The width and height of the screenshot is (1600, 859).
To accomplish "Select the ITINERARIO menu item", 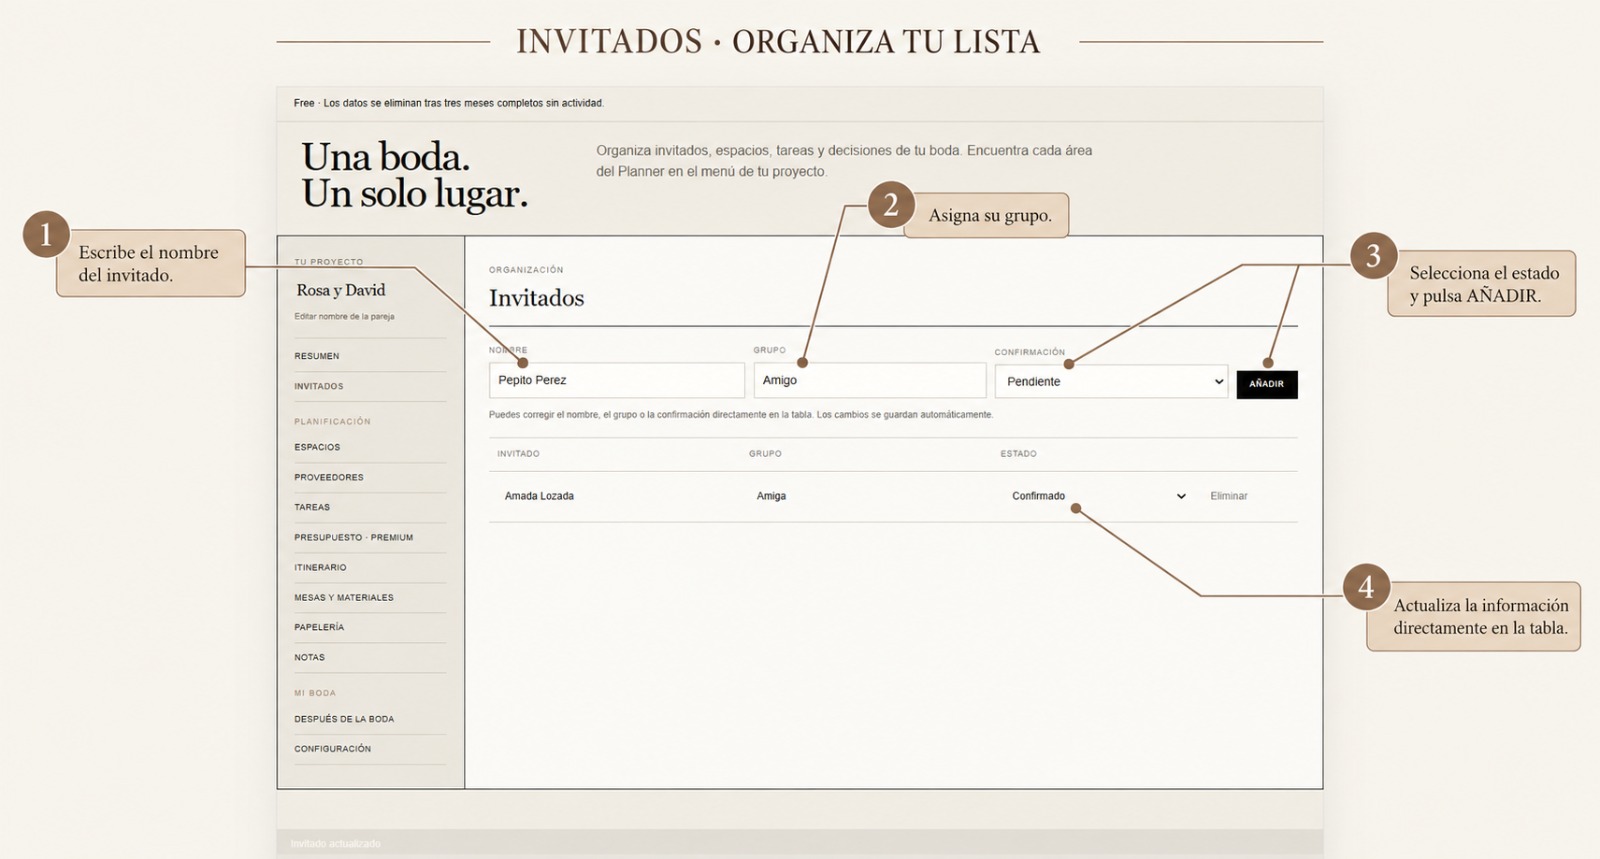I will tap(320, 567).
